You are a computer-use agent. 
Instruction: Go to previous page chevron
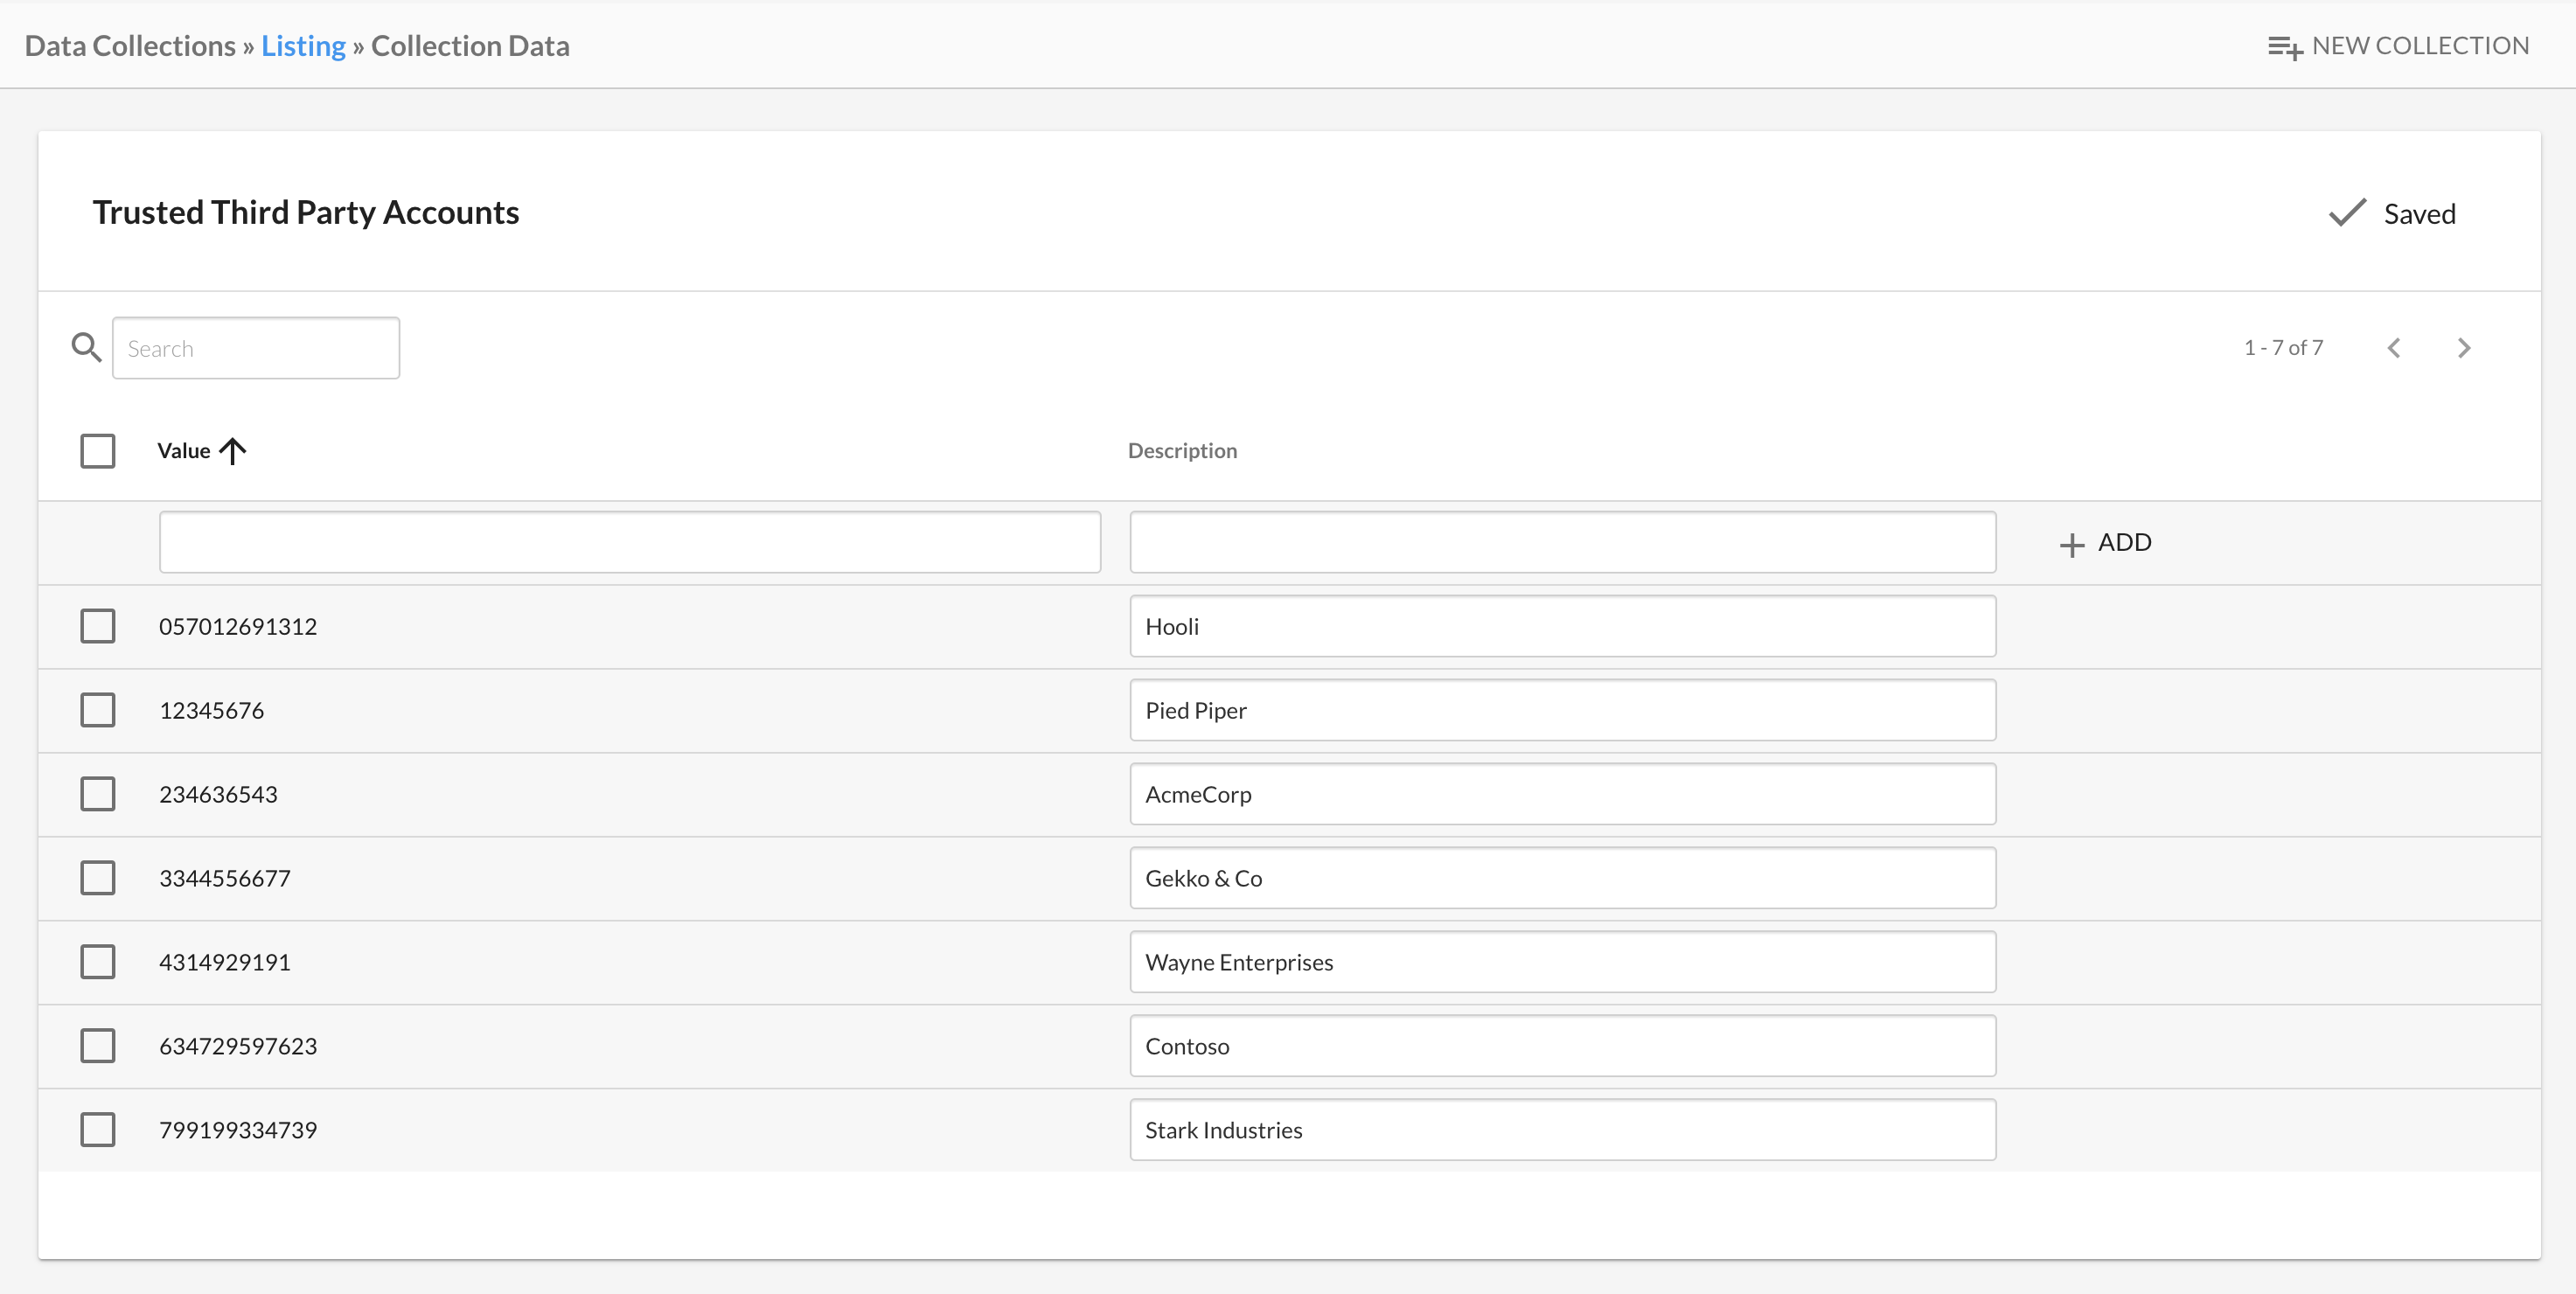[2394, 348]
